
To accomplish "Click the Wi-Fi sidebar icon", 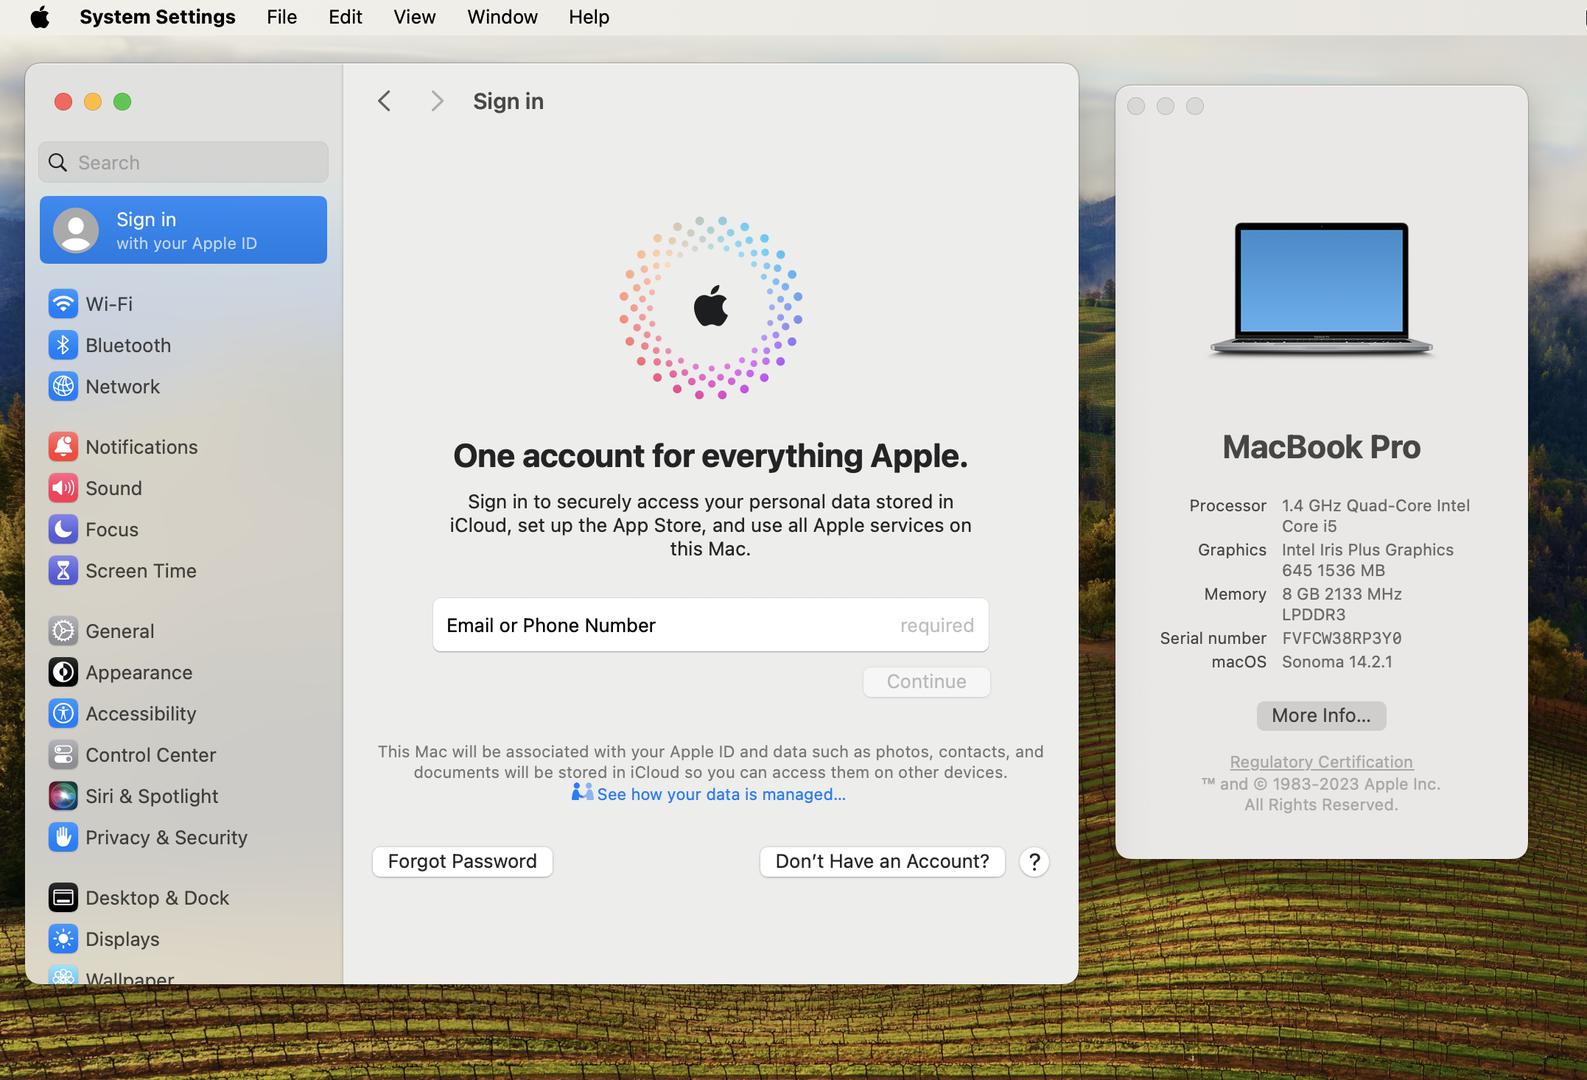I will pyautogui.click(x=63, y=303).
